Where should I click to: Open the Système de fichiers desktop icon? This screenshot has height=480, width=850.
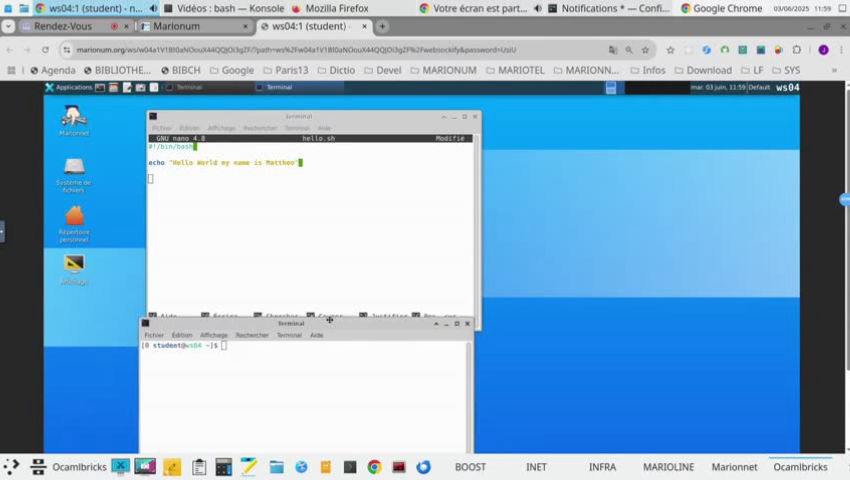74,175
